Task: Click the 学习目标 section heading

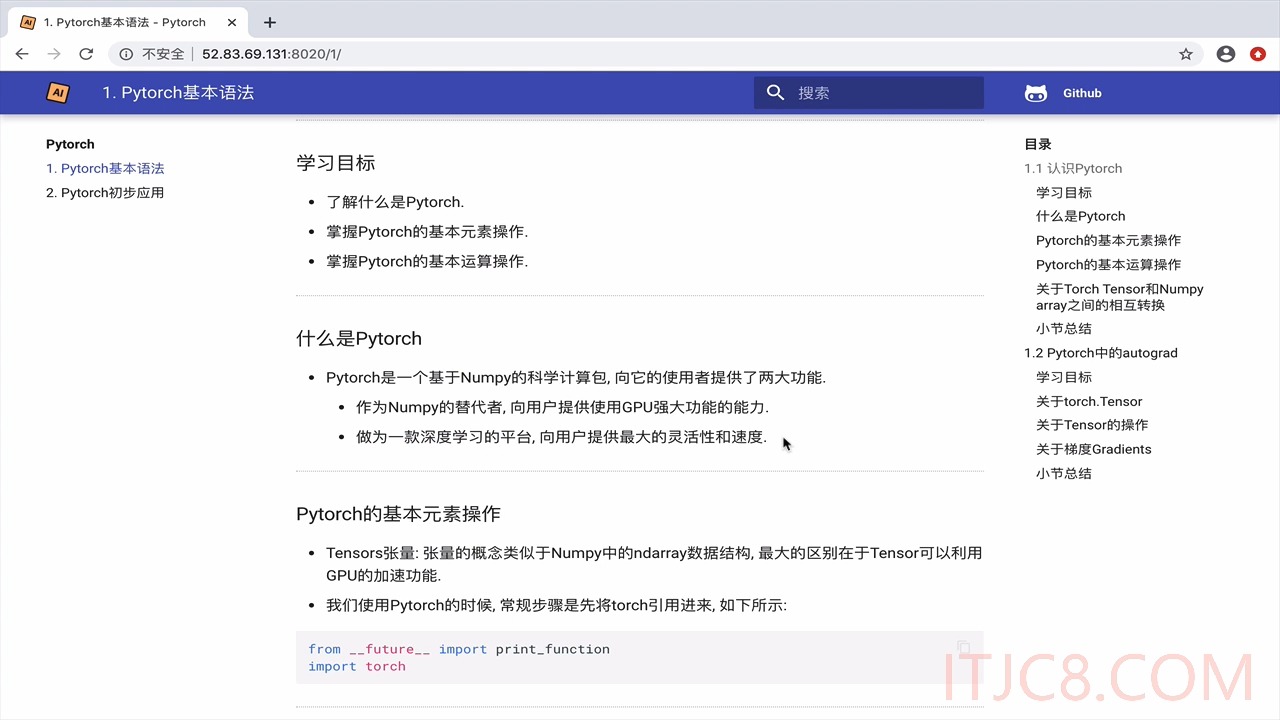Action: tap(335, 163)
